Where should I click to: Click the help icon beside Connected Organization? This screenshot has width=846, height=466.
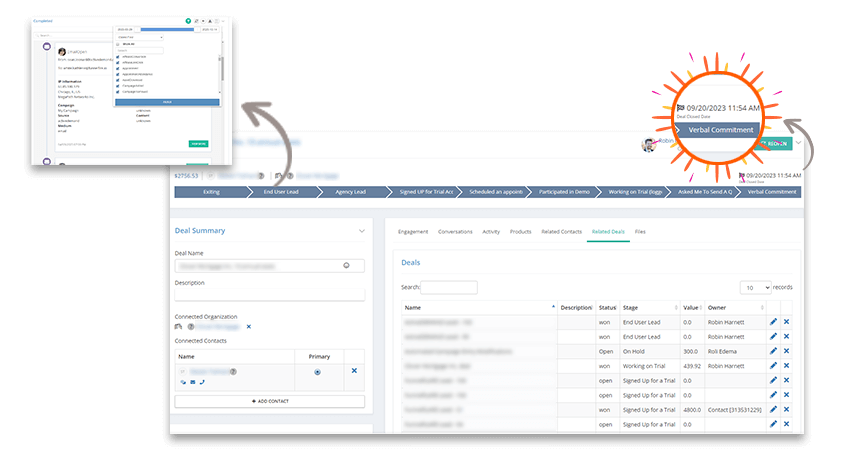click(x=190, y=326)
